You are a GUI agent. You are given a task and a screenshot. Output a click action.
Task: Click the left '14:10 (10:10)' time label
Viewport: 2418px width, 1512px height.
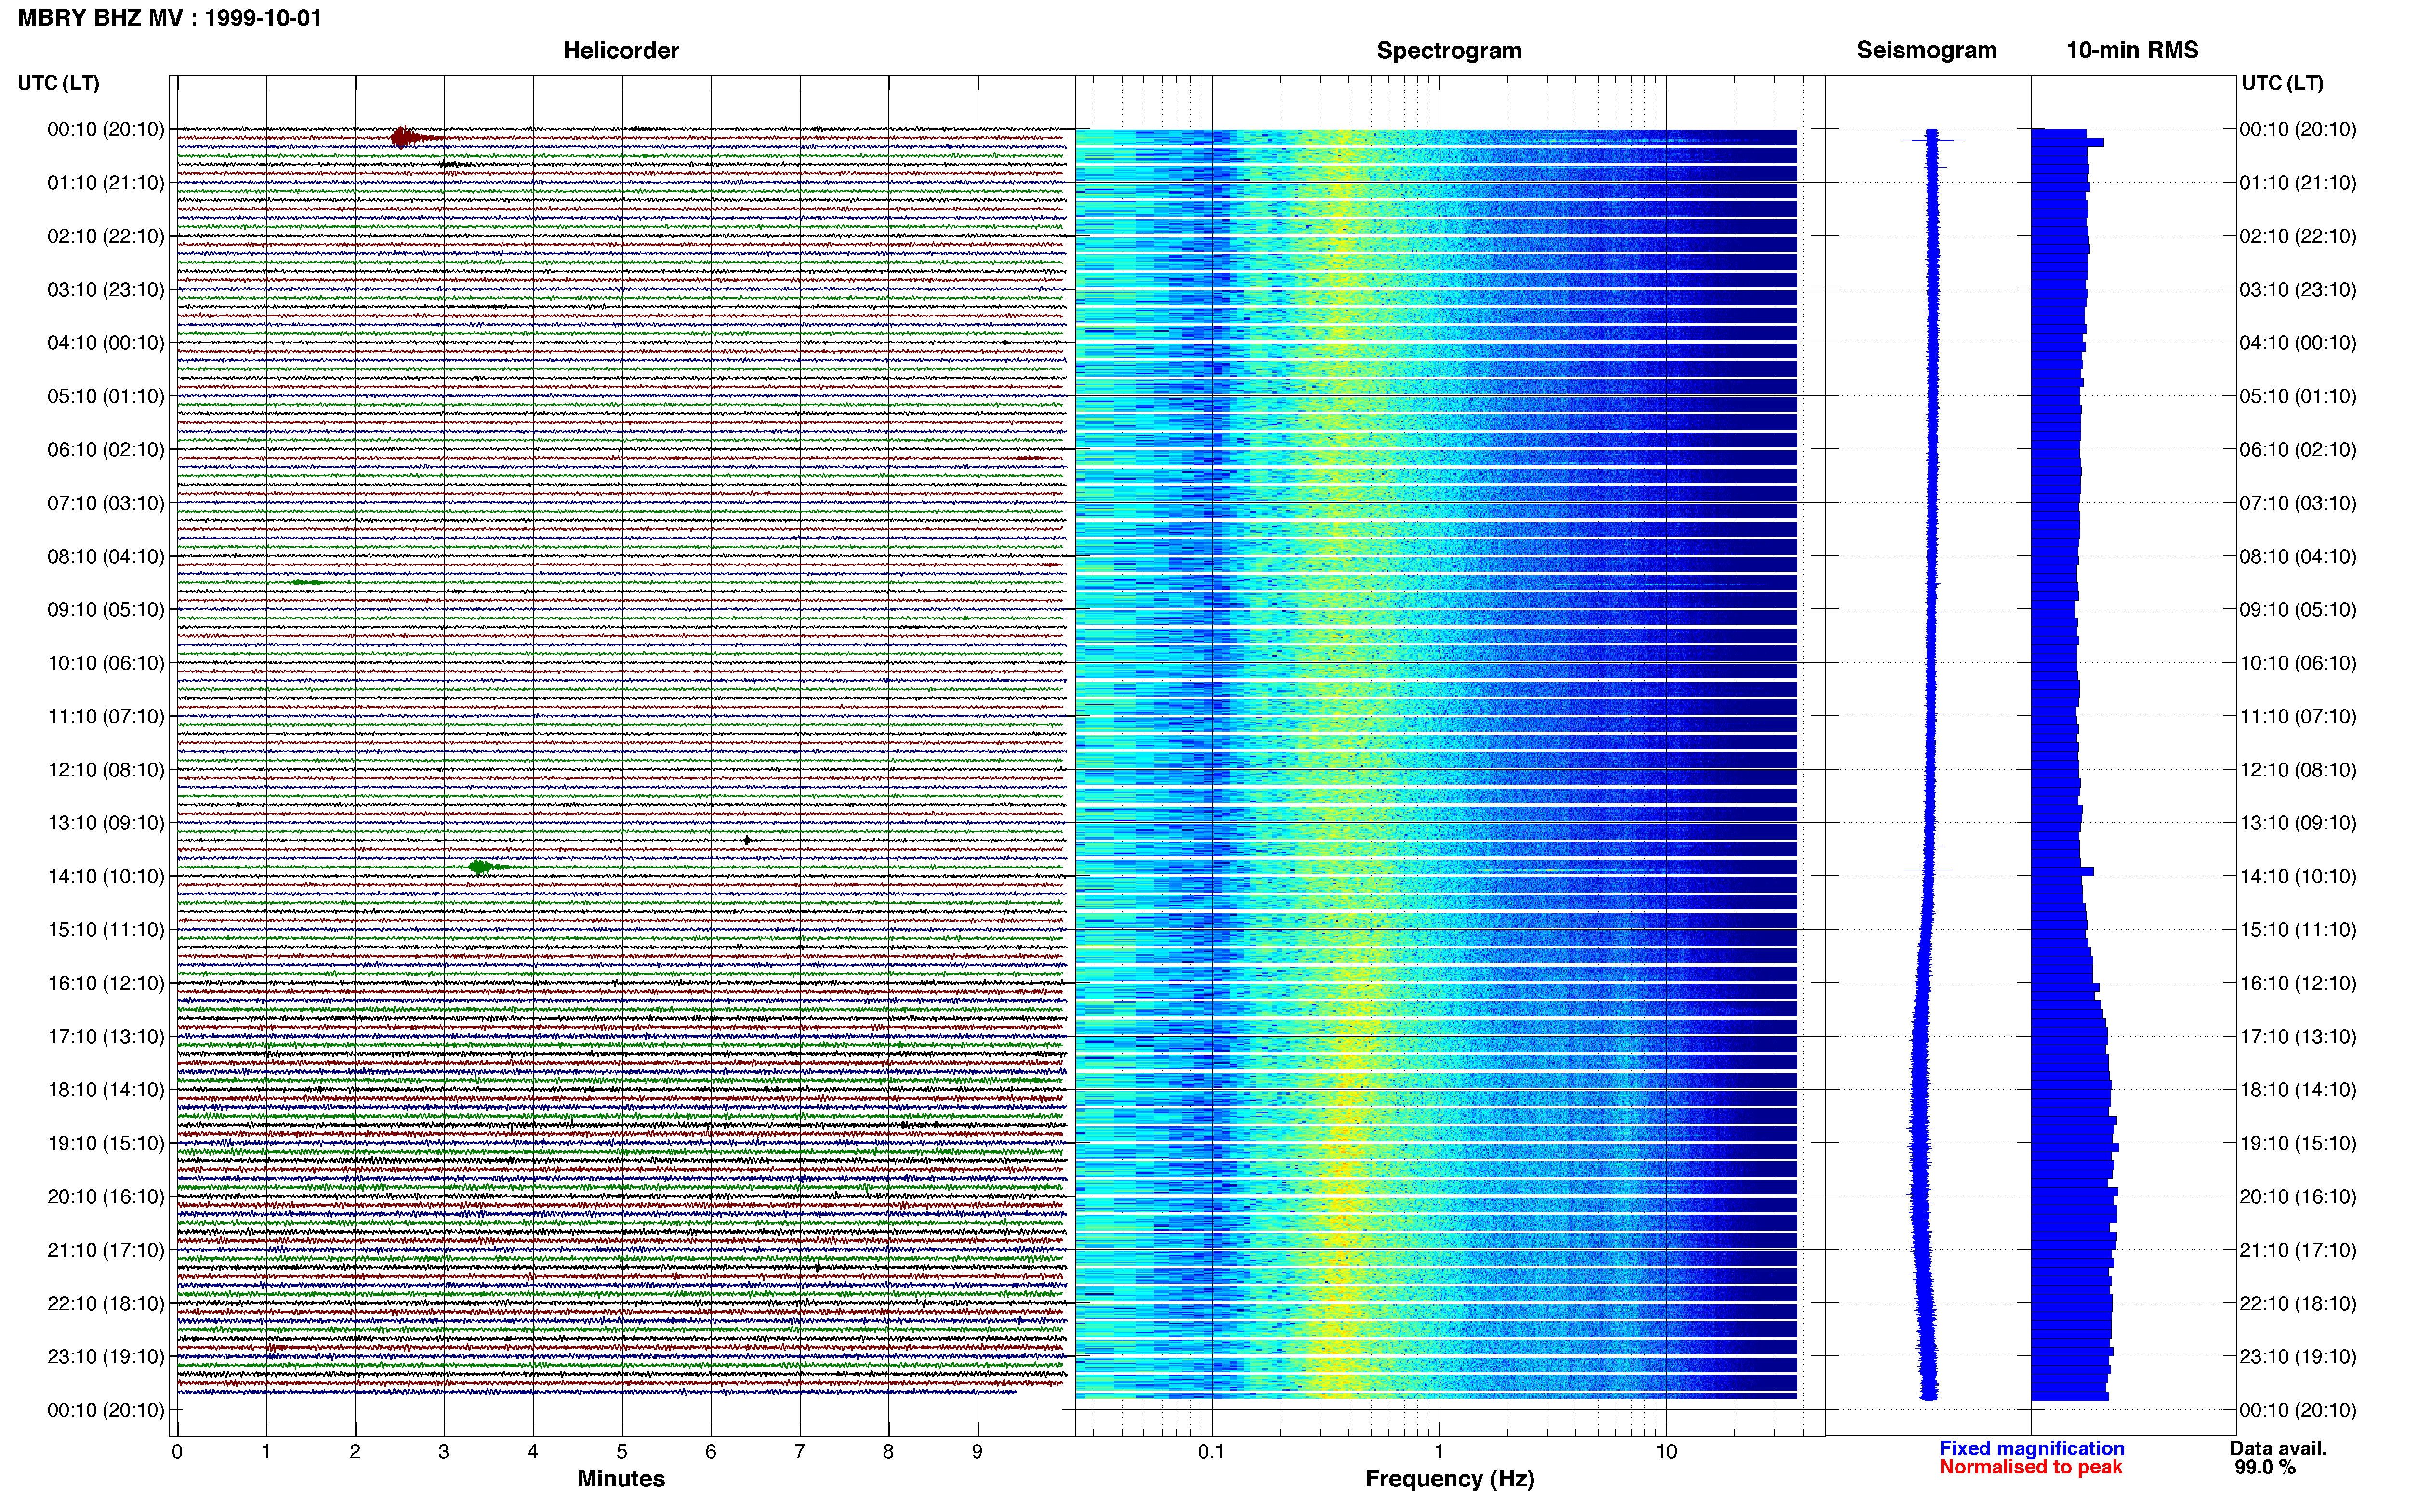pos(106,876)
